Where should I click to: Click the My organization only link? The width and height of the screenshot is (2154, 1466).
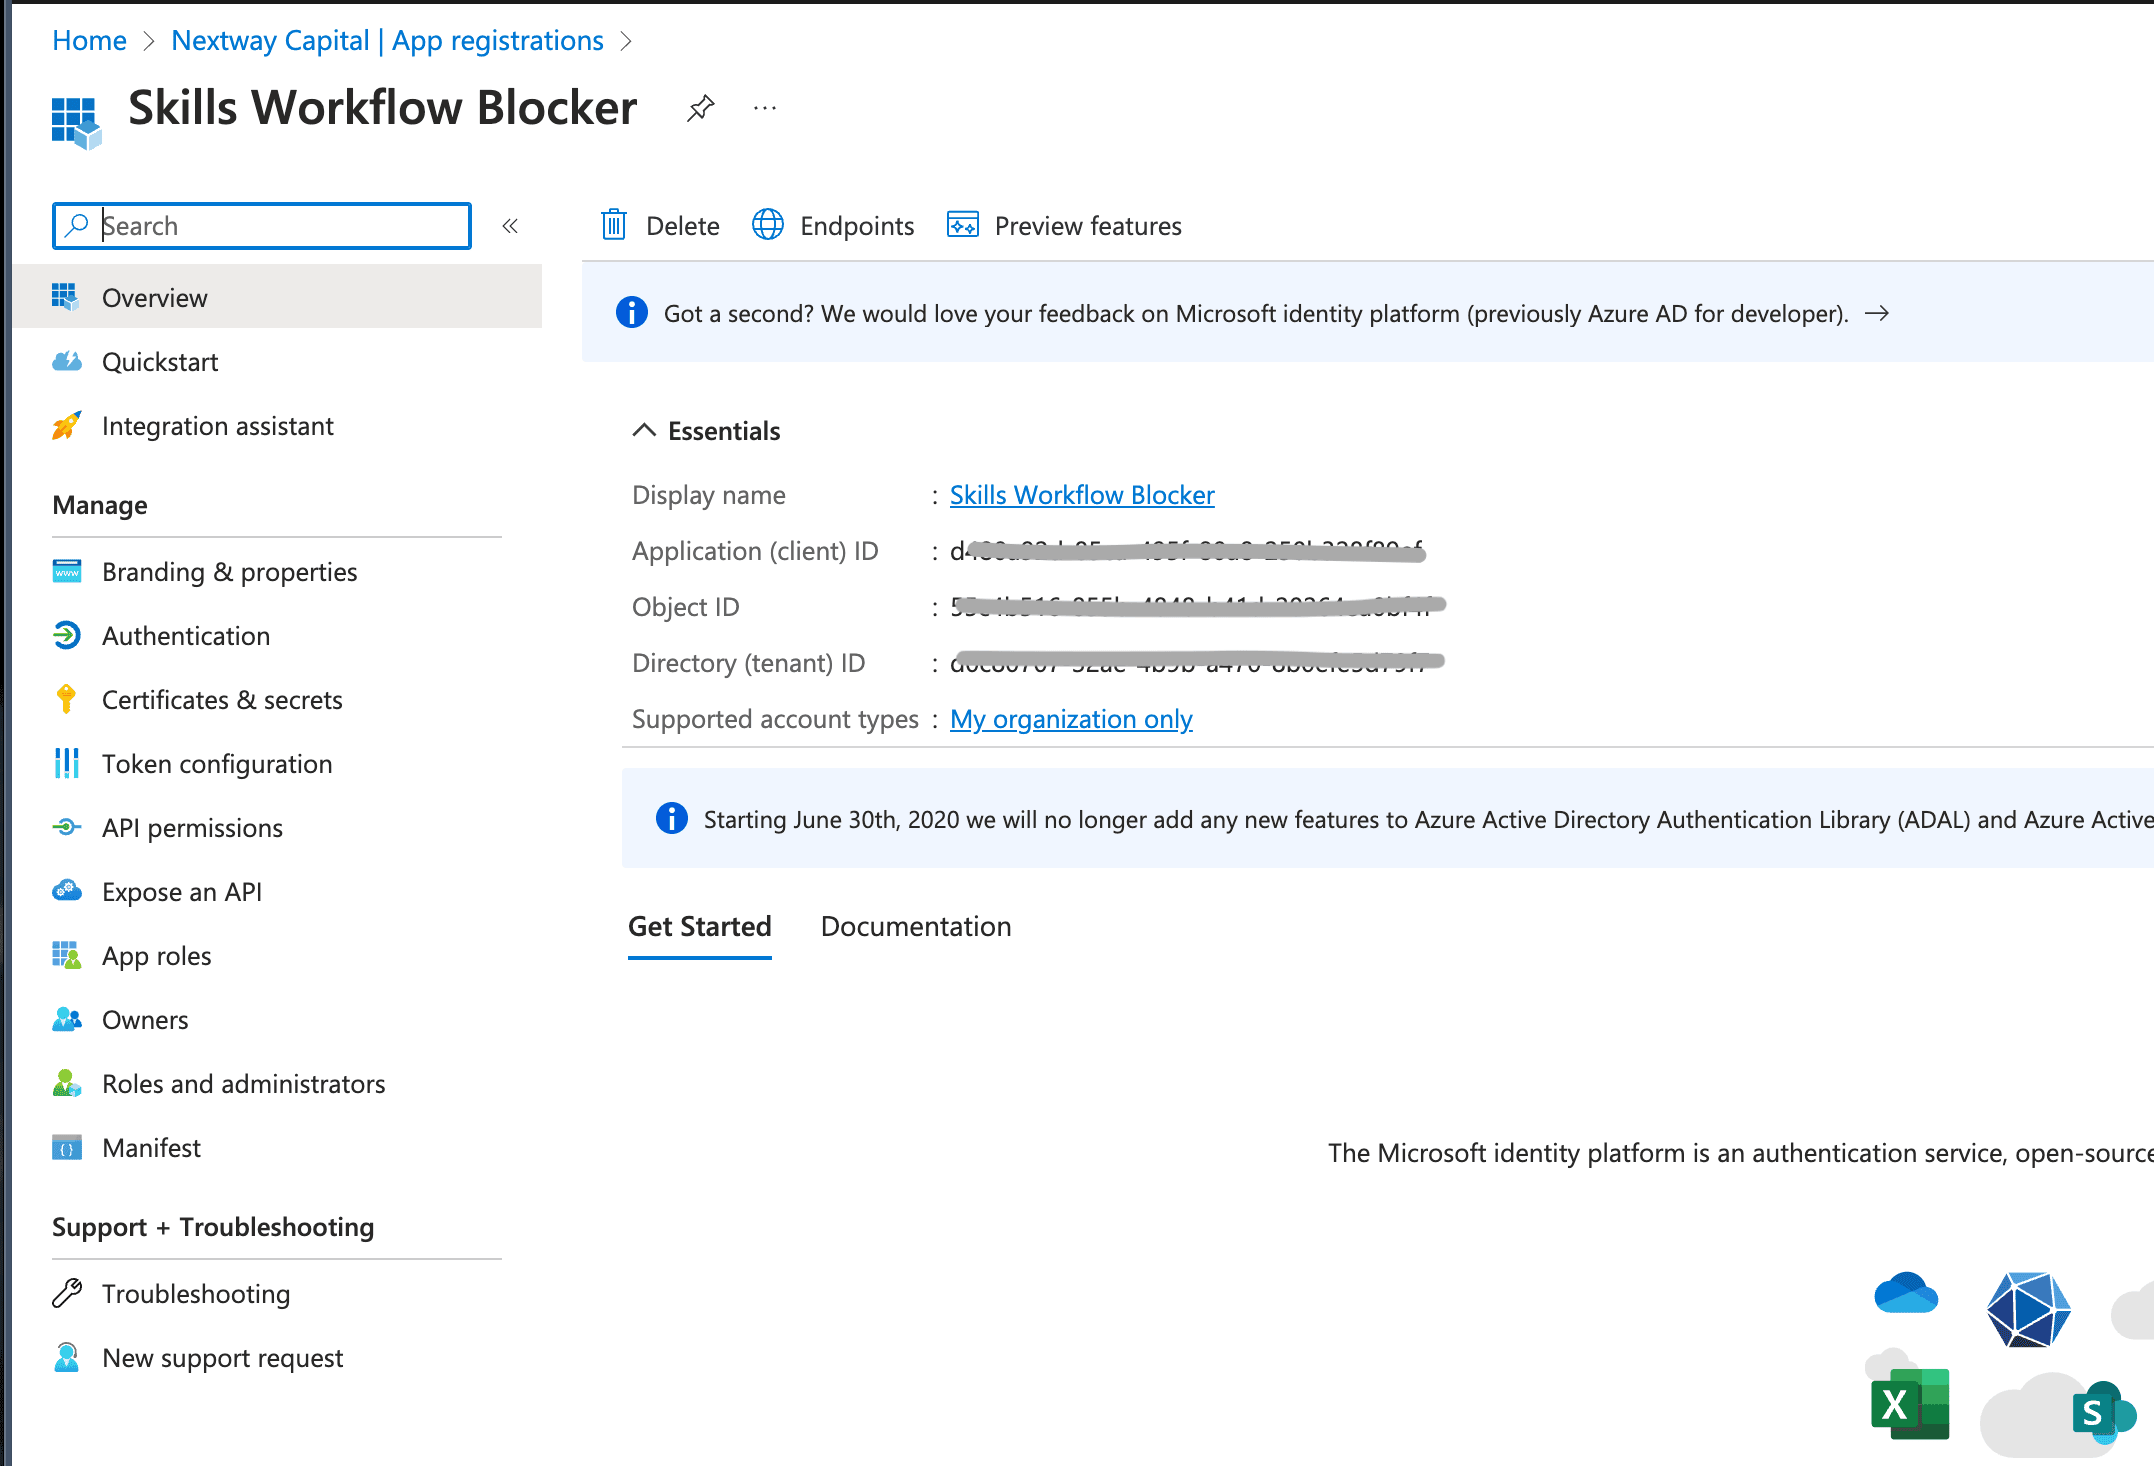coord(1070,719)
